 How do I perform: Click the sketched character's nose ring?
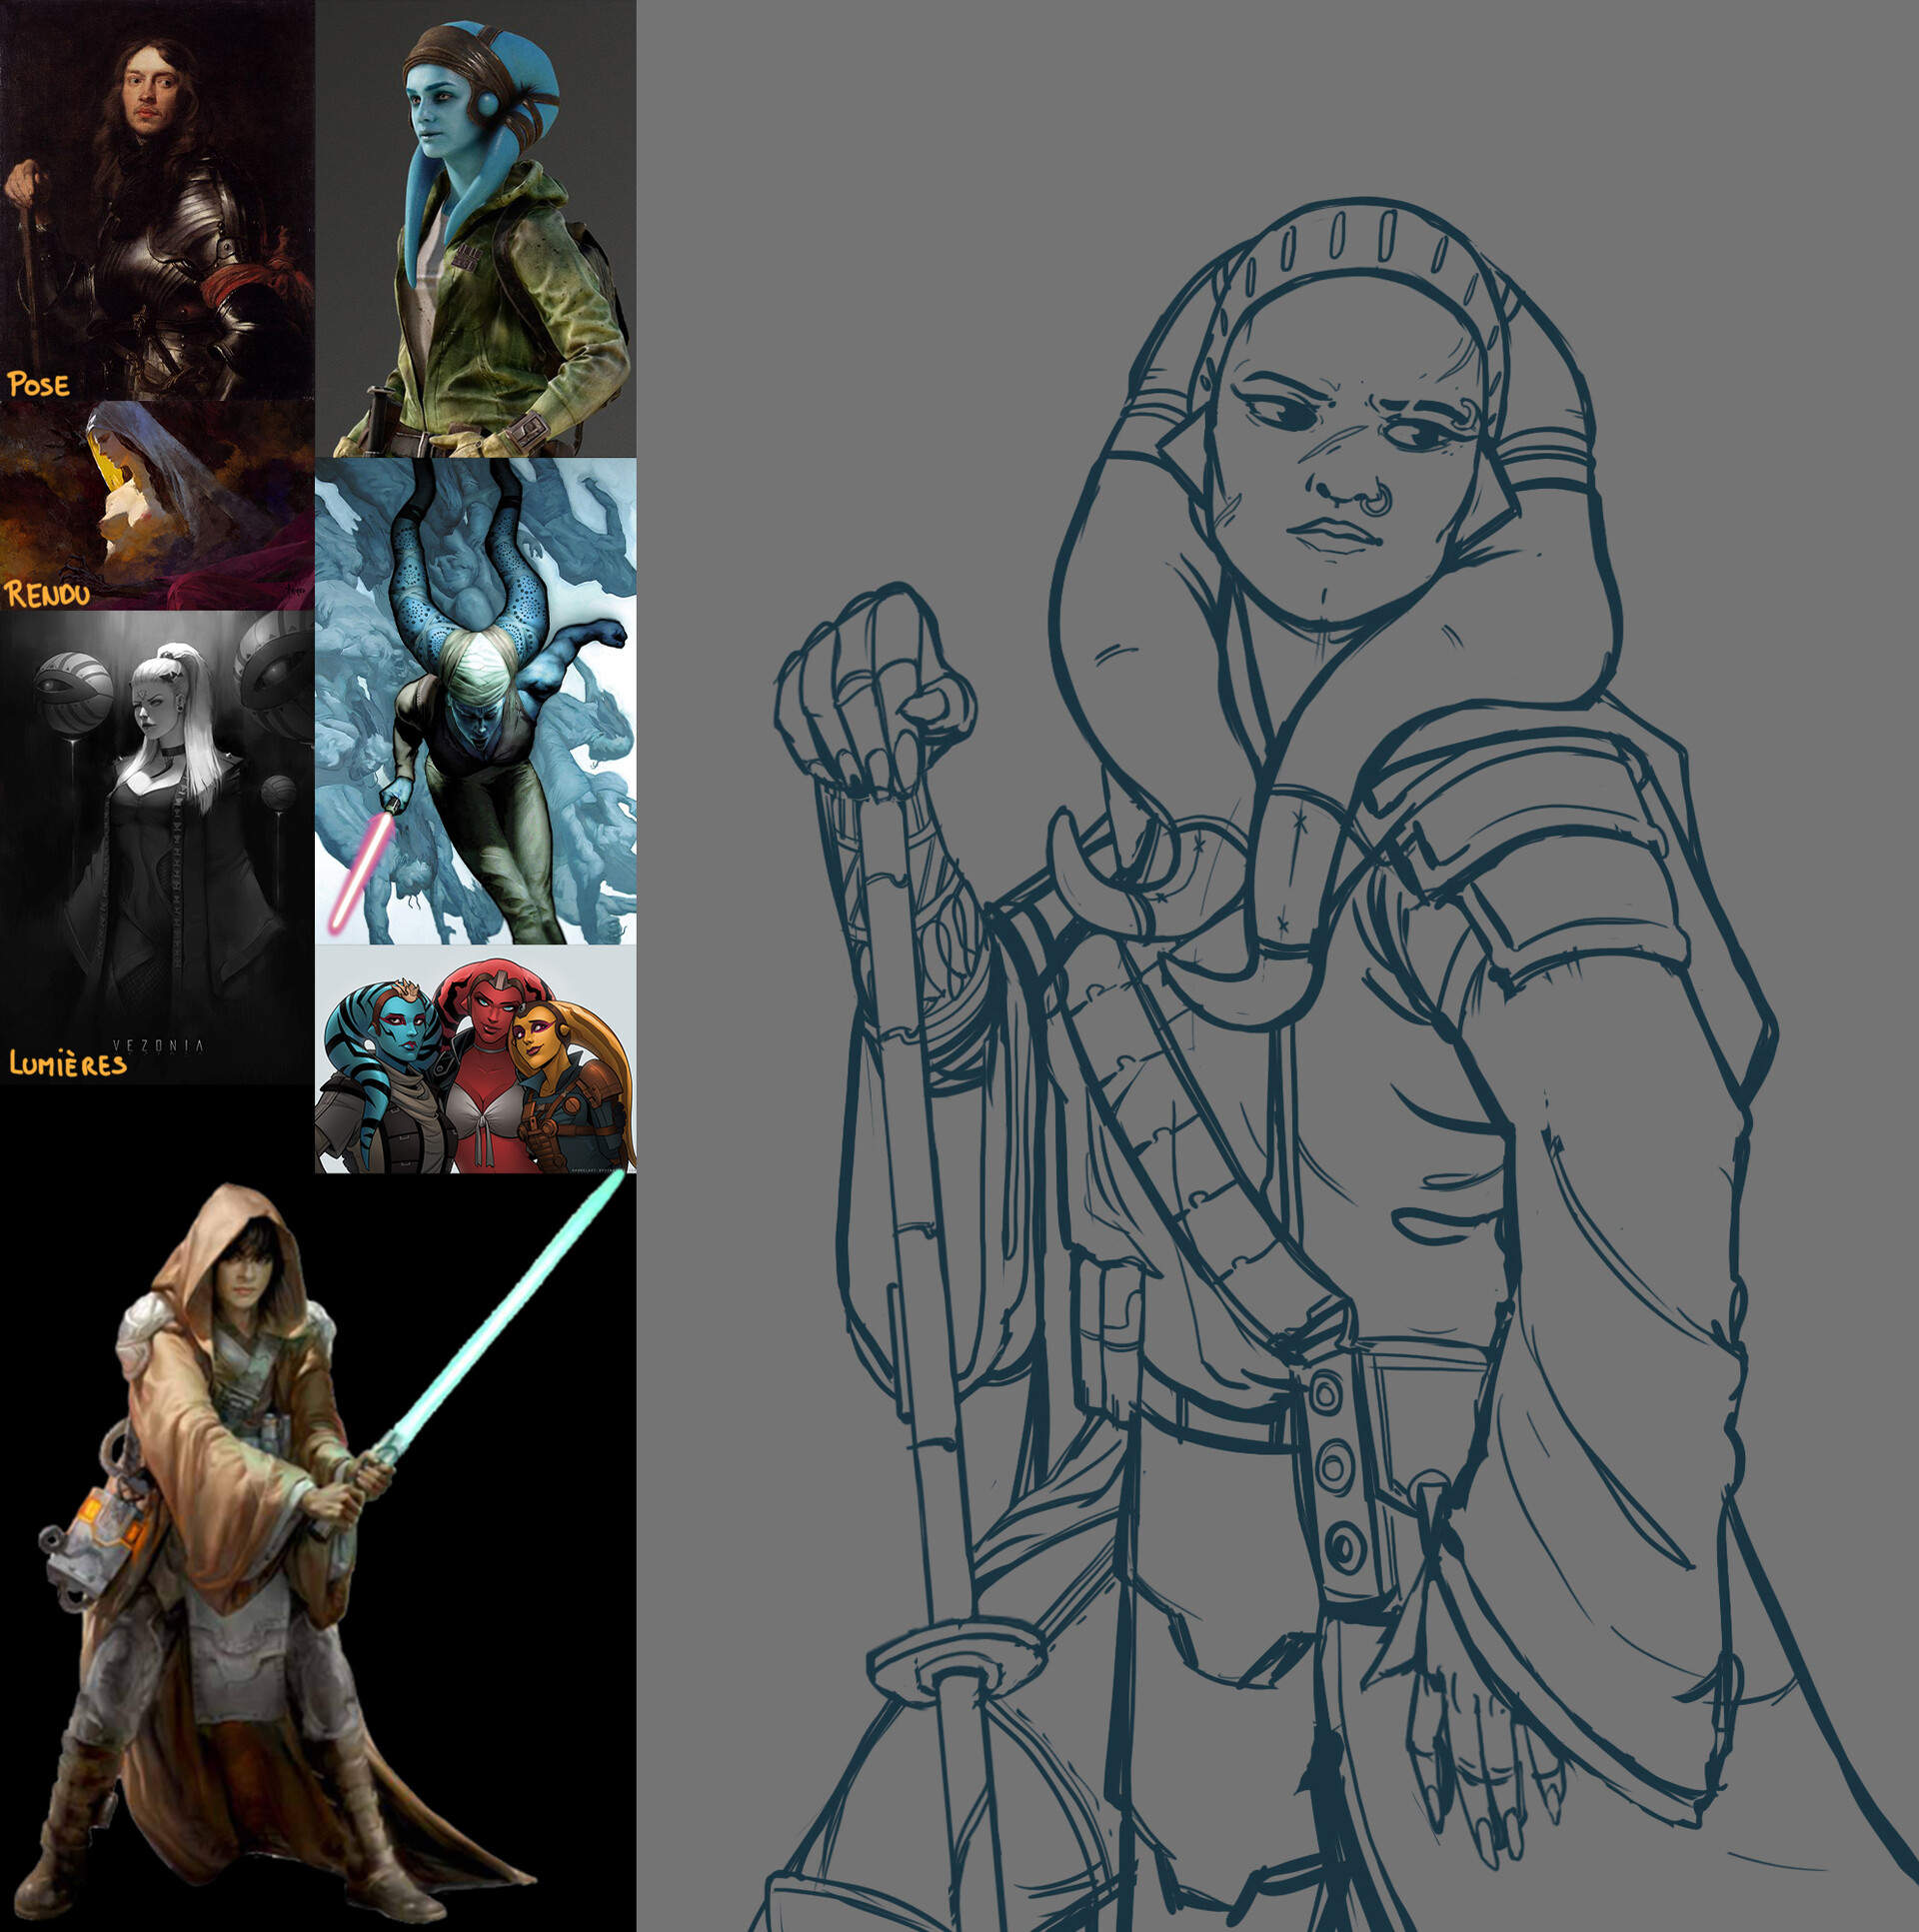[x=1378, y=503]
